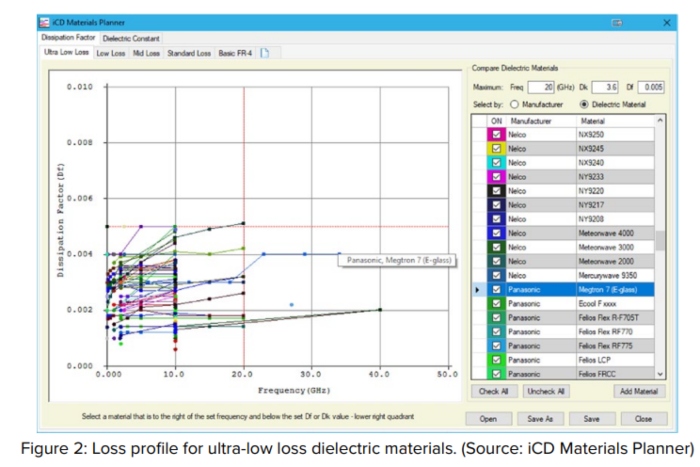Select the Ultra Low Loss tab
Screen dimensions: 700x467
[x=67, y=52]
